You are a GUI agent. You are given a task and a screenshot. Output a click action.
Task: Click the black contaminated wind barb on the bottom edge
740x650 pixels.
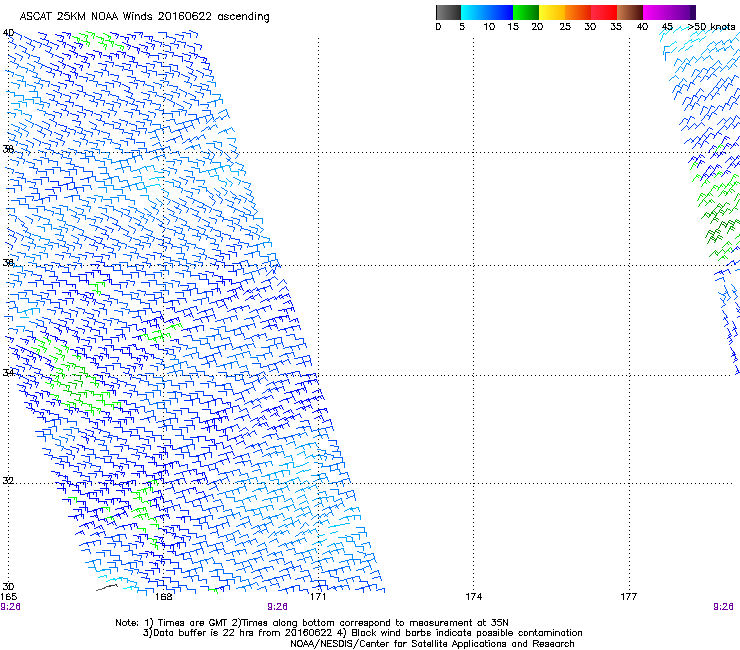click(x=107, y=587)
